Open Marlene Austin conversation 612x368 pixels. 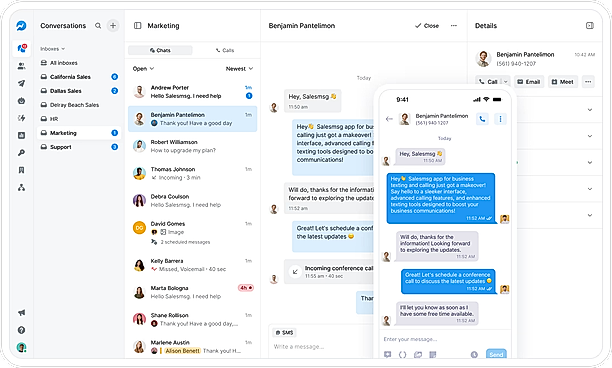(192, 347)
